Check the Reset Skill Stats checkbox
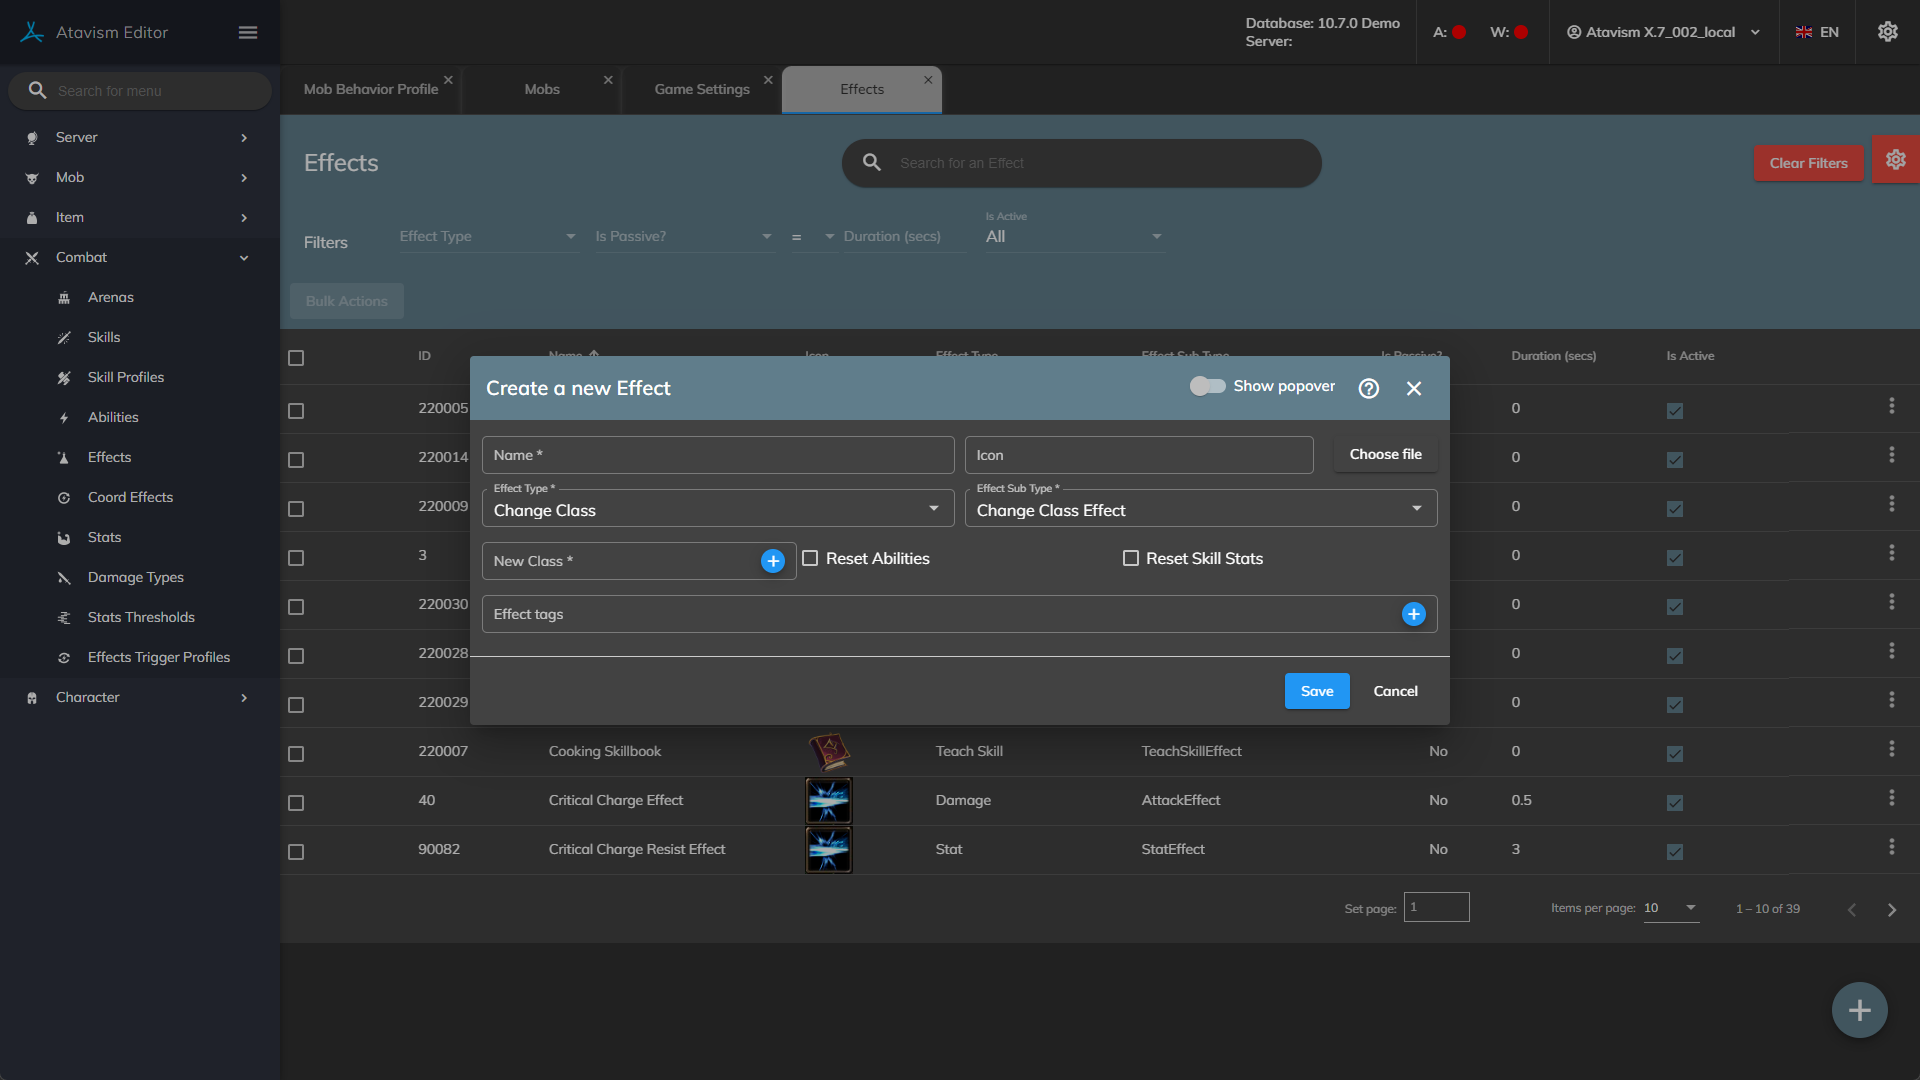1920x1080 pixels. click(x=1131, y=558)
